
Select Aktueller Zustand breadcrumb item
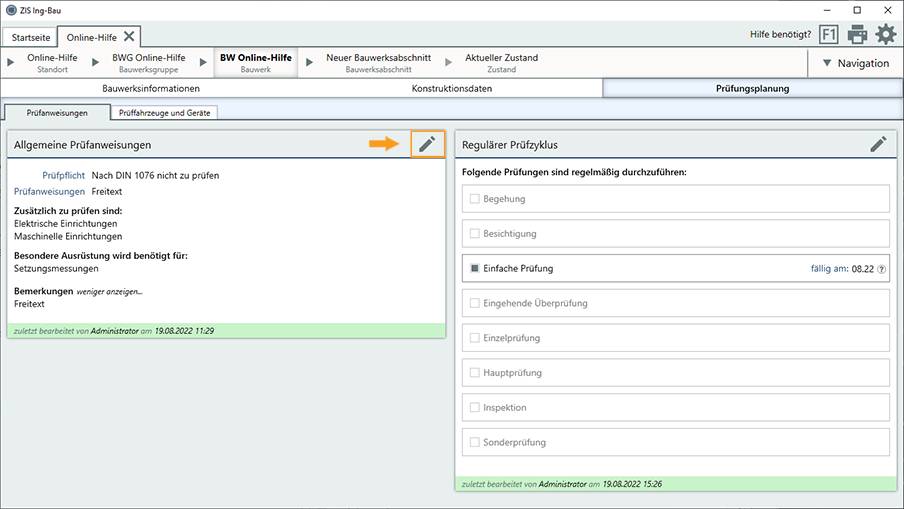501,63
